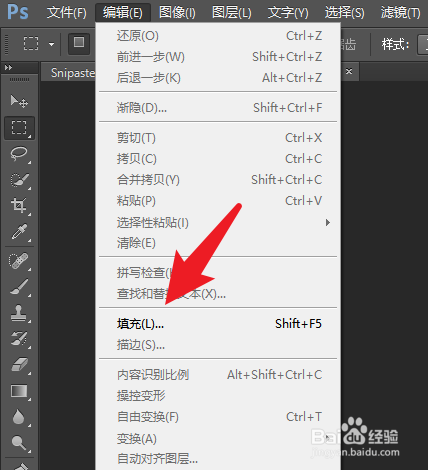The image size is (428, 470).
Task: Expand 变换(A) submenu
Action: click(219, 438)
